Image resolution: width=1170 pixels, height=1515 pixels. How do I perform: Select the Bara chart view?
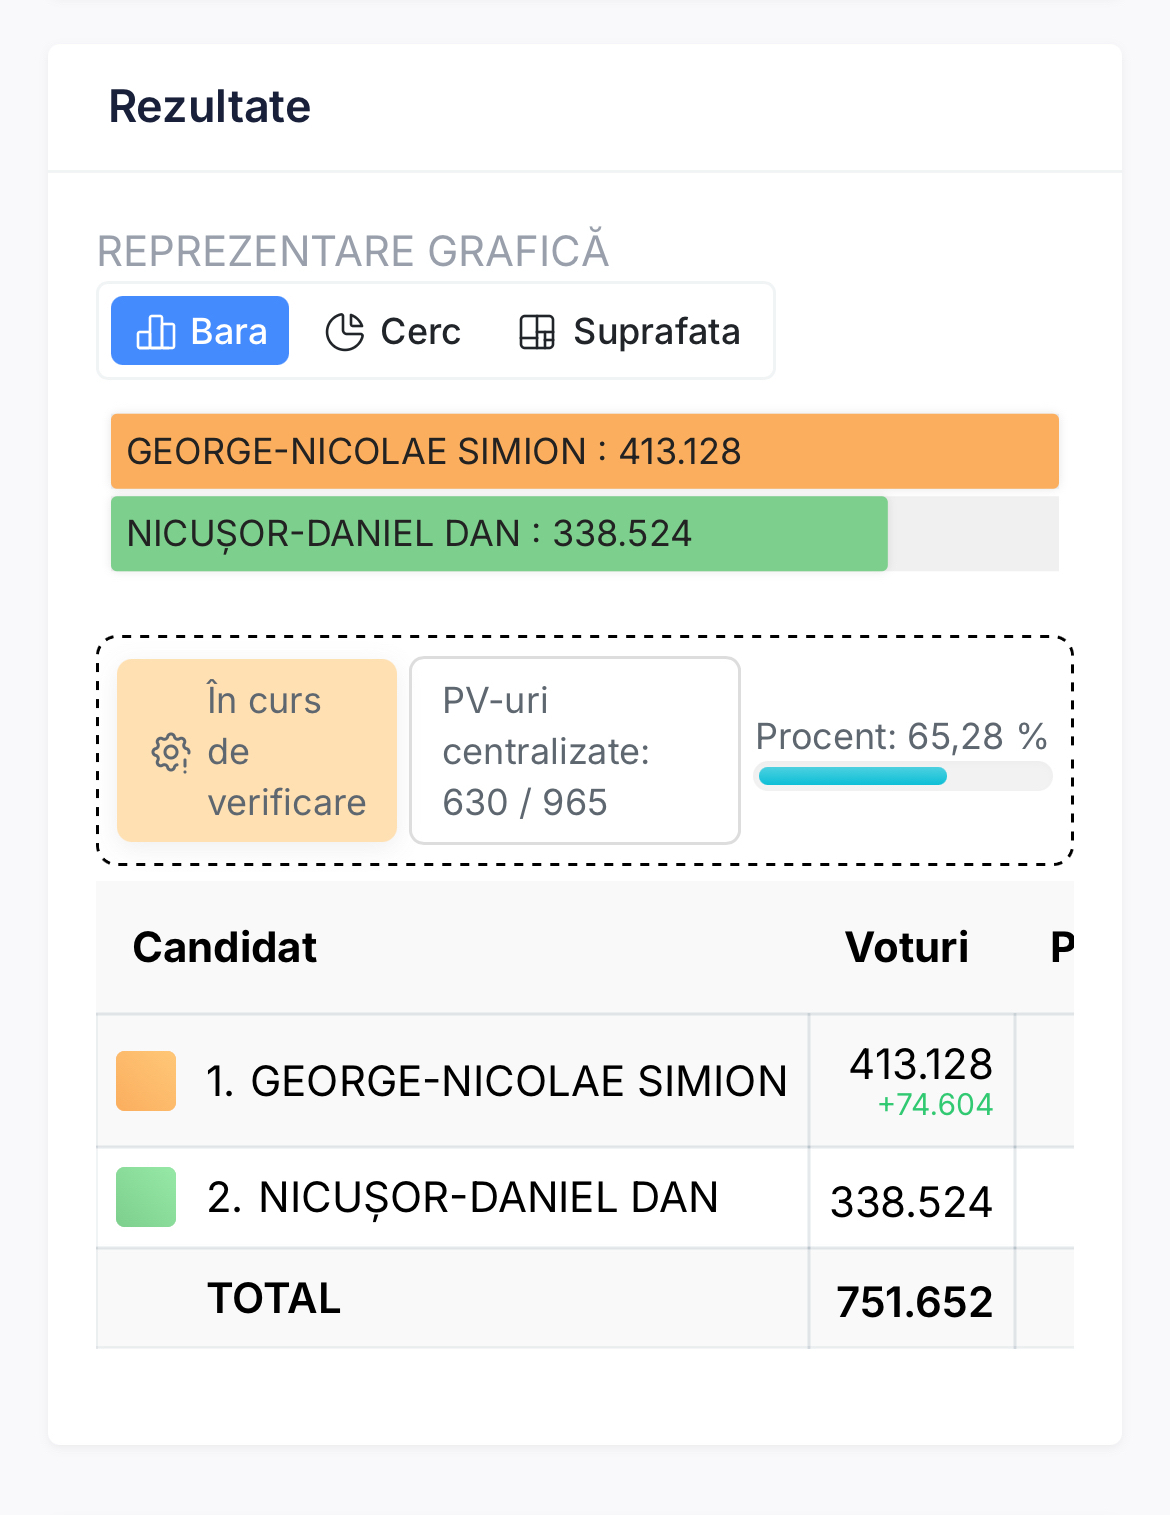click(201, 331)
